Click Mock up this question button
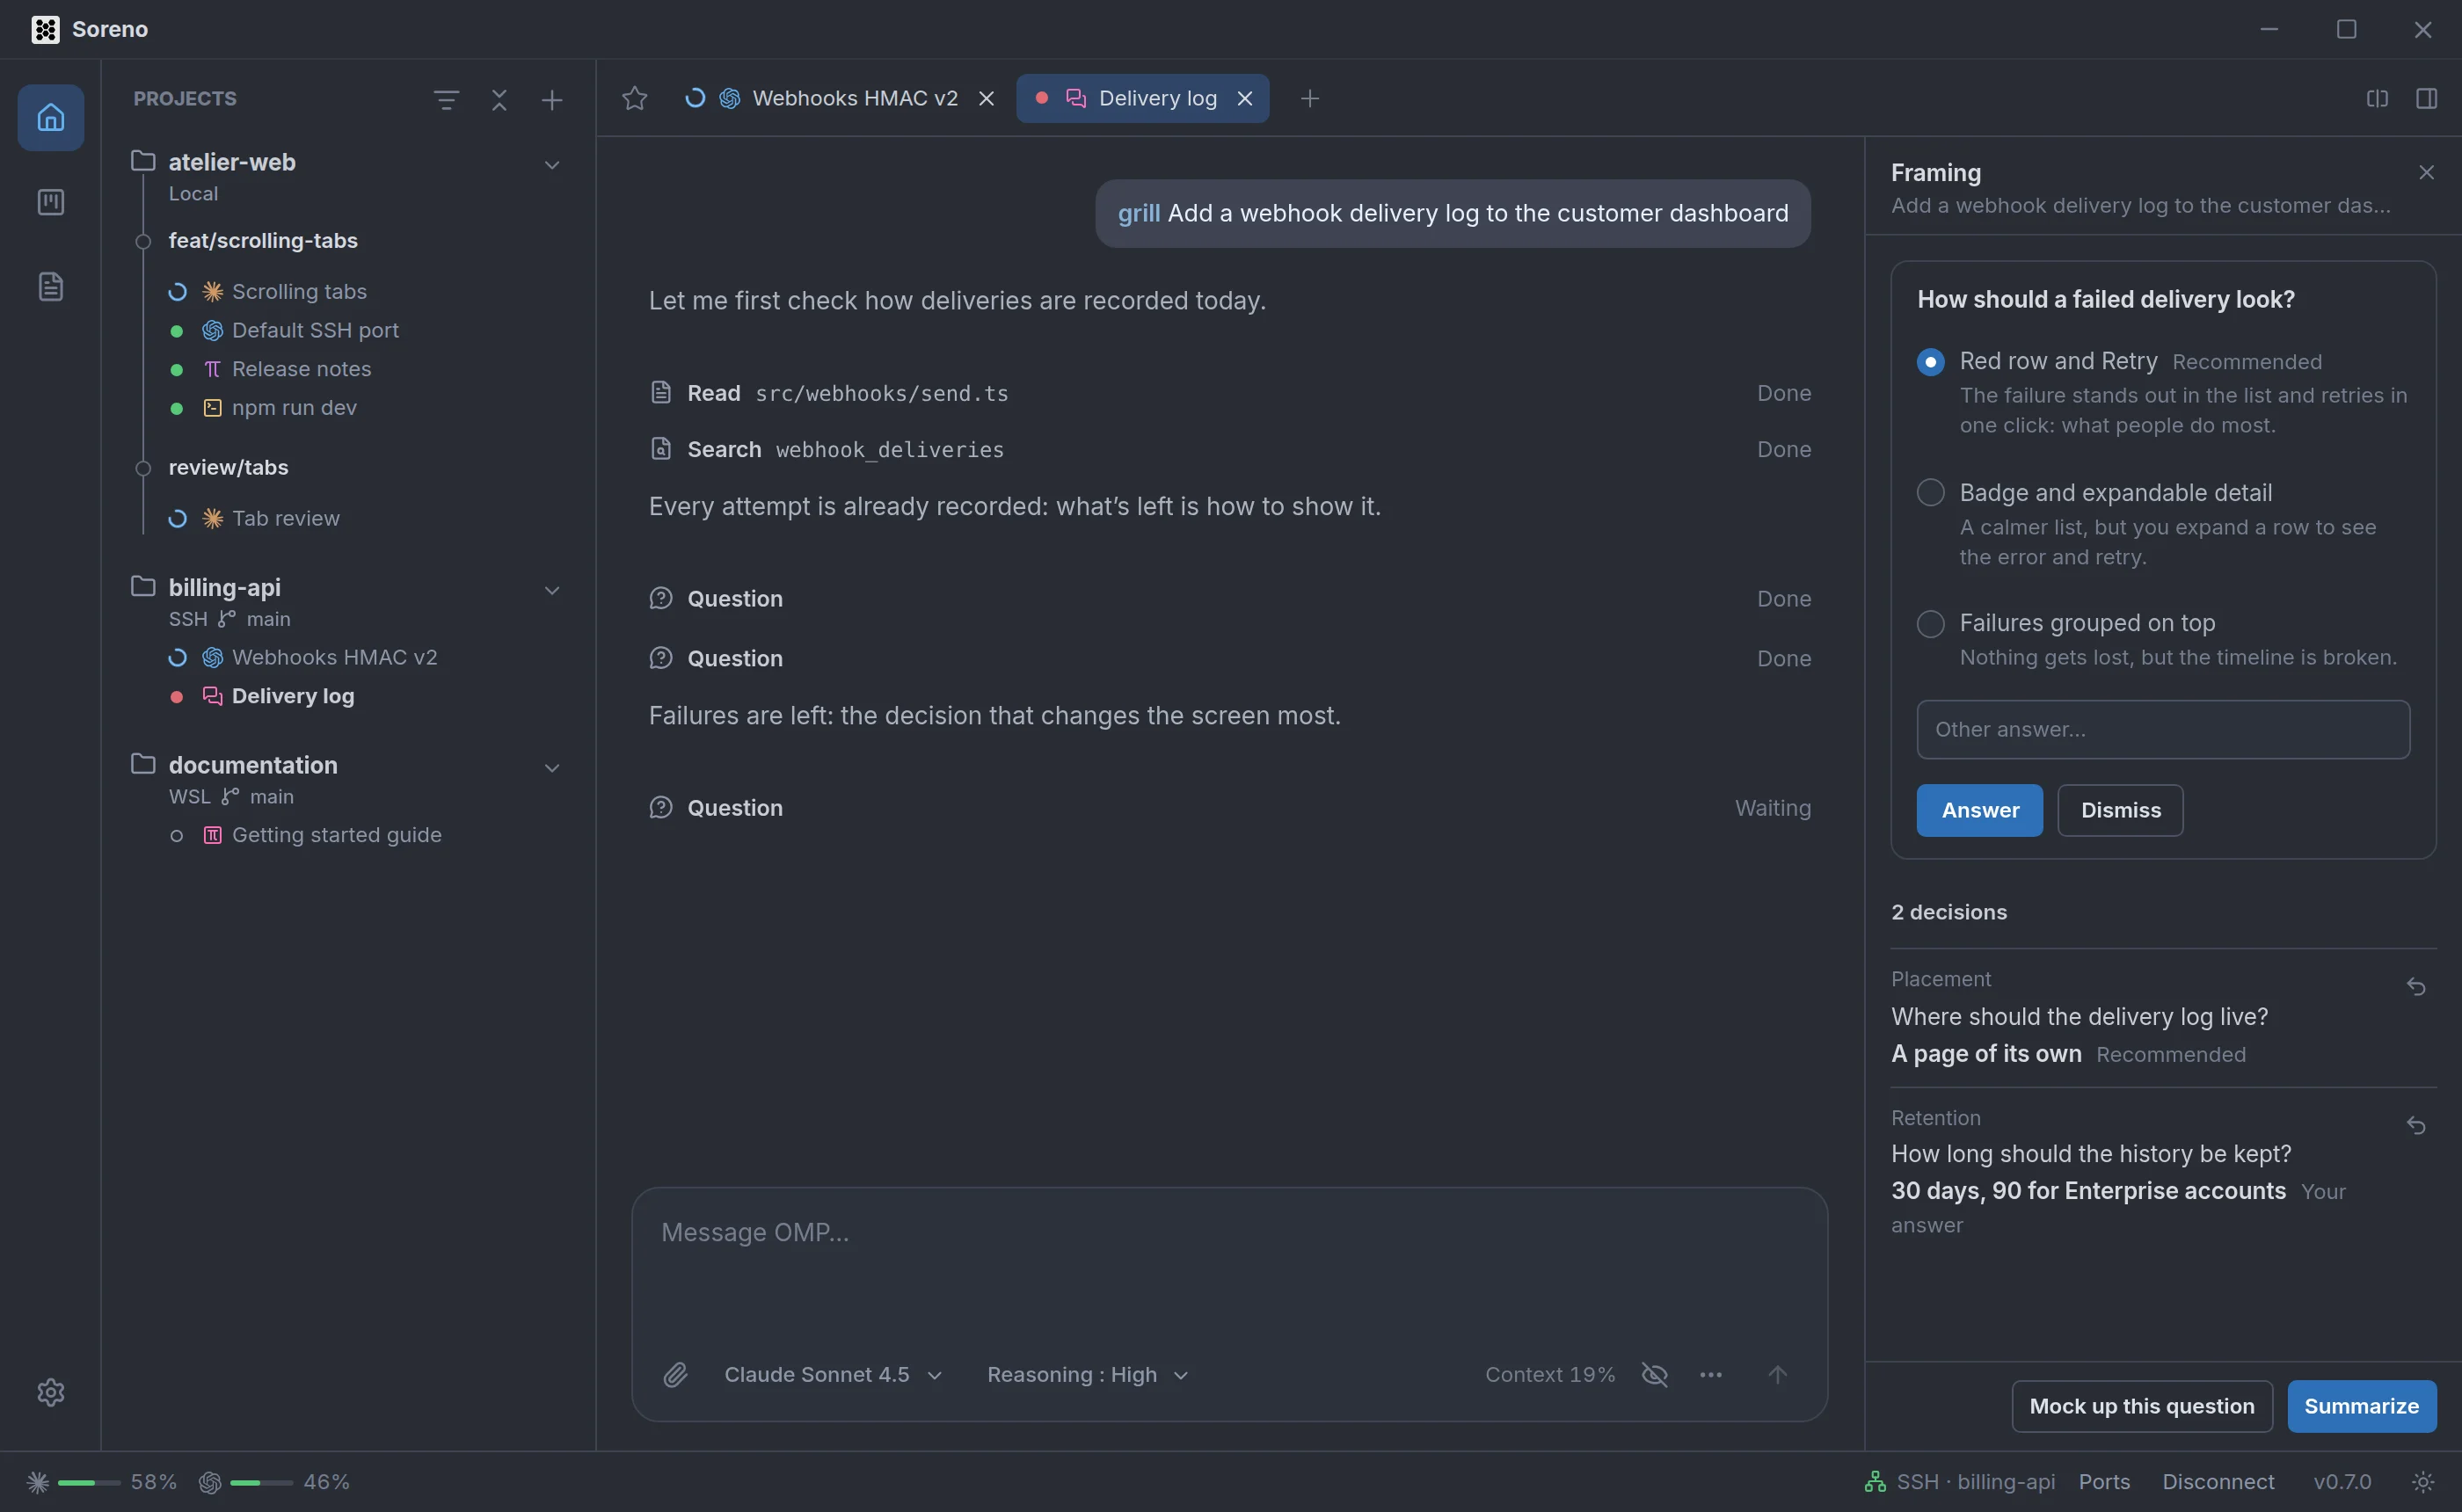This screenshot has width=2462, height=1512. 2141,1406
